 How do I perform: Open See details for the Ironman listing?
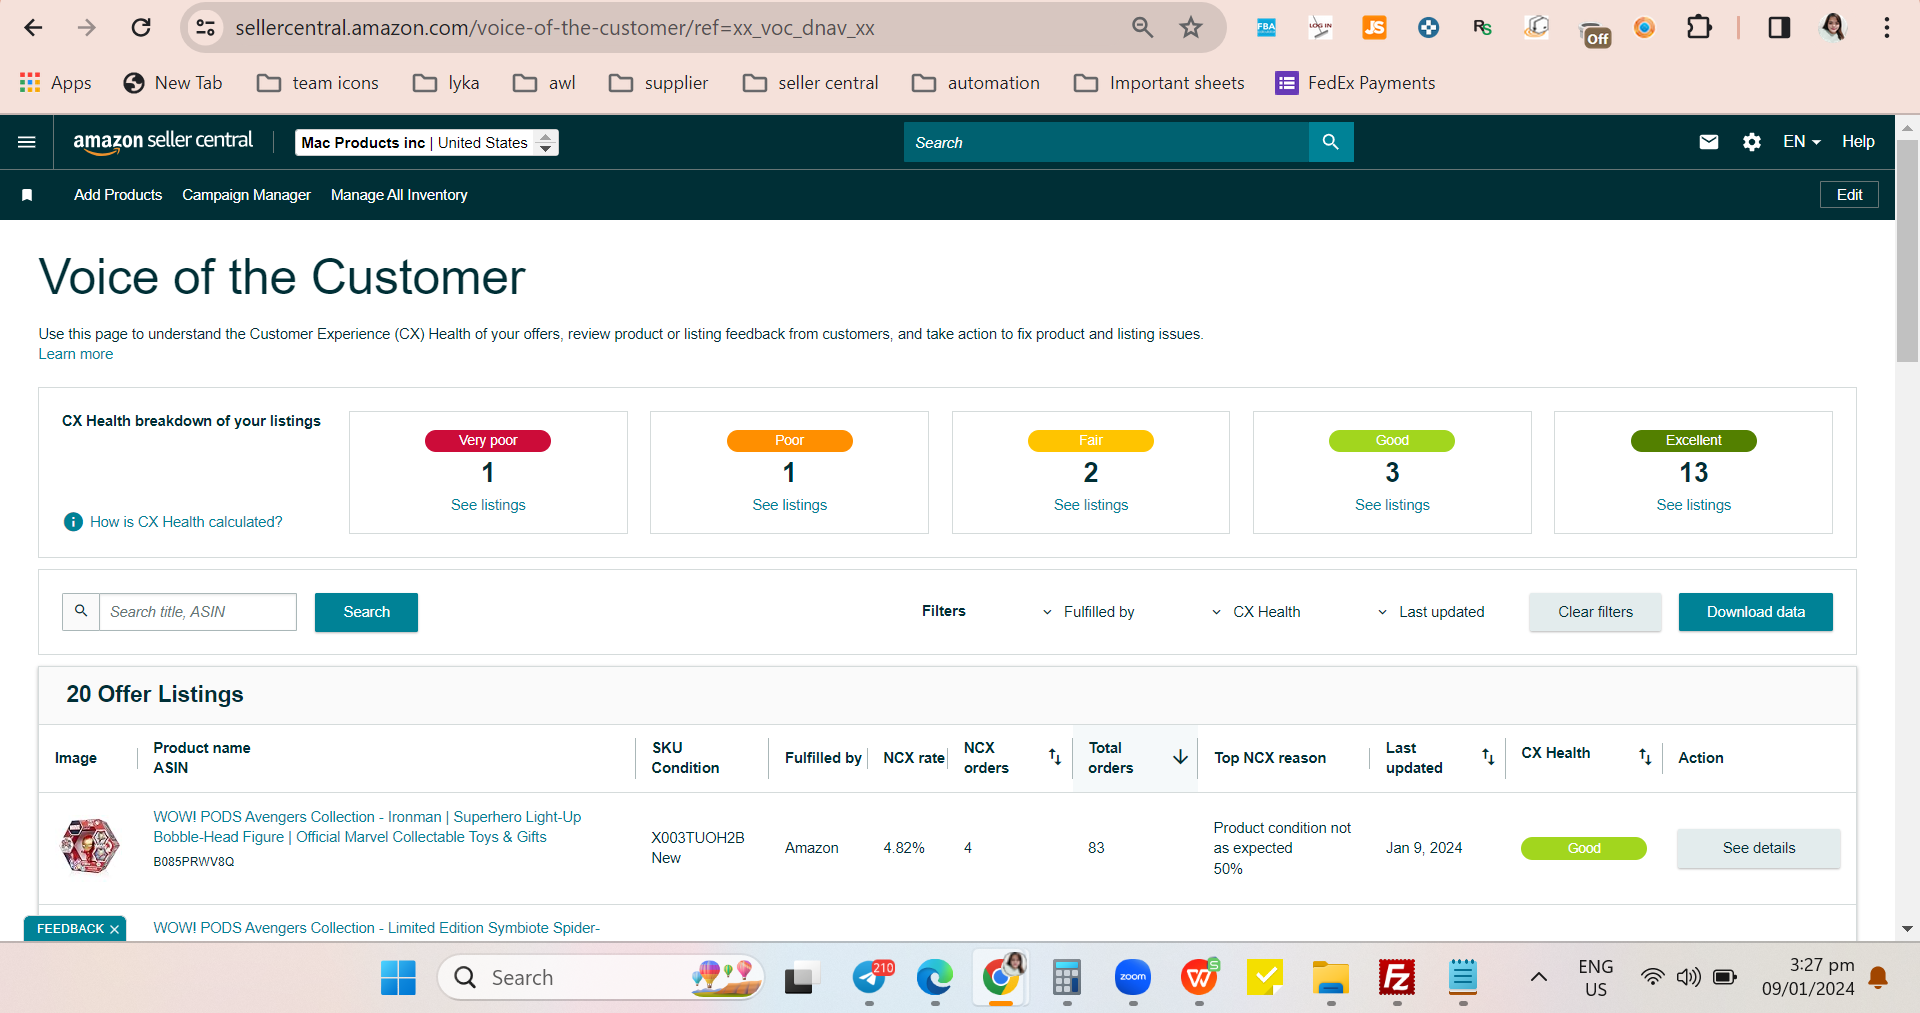(x=1759, y=848)
